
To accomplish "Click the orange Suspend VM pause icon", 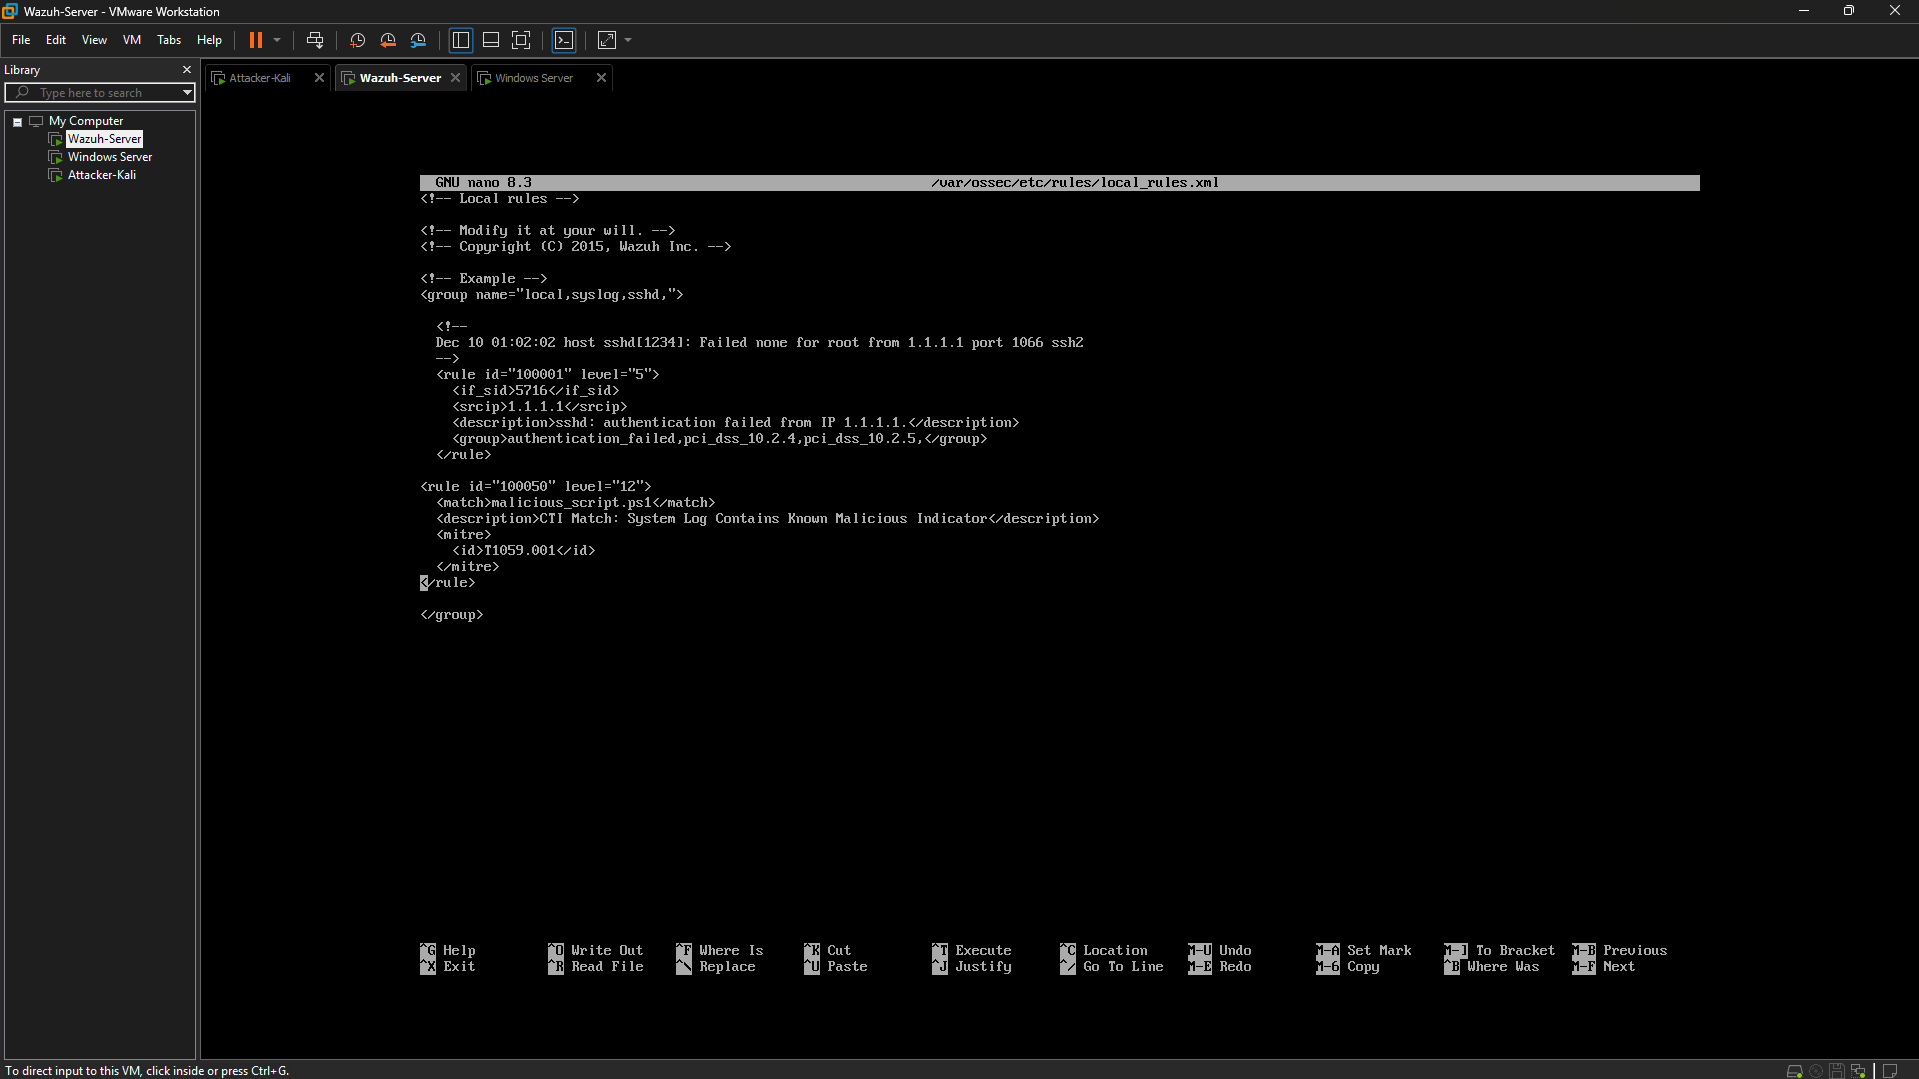I will [256, 40].
